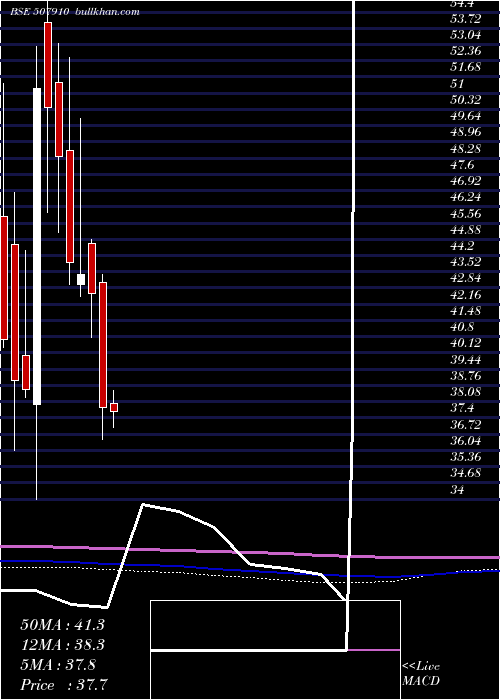The image size is (500, 700).
Task: Select the 35.36 price level label
Action: point(466,457)
